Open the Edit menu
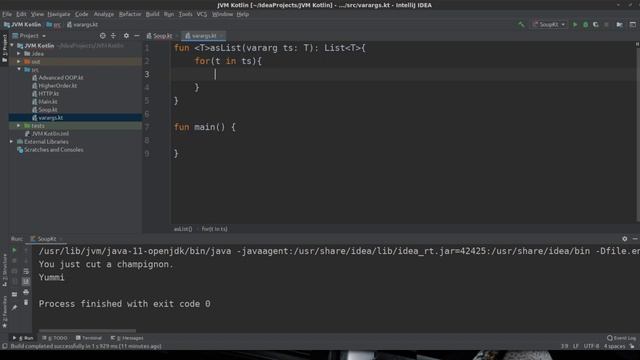640x360 pixels. click(21, 14)
